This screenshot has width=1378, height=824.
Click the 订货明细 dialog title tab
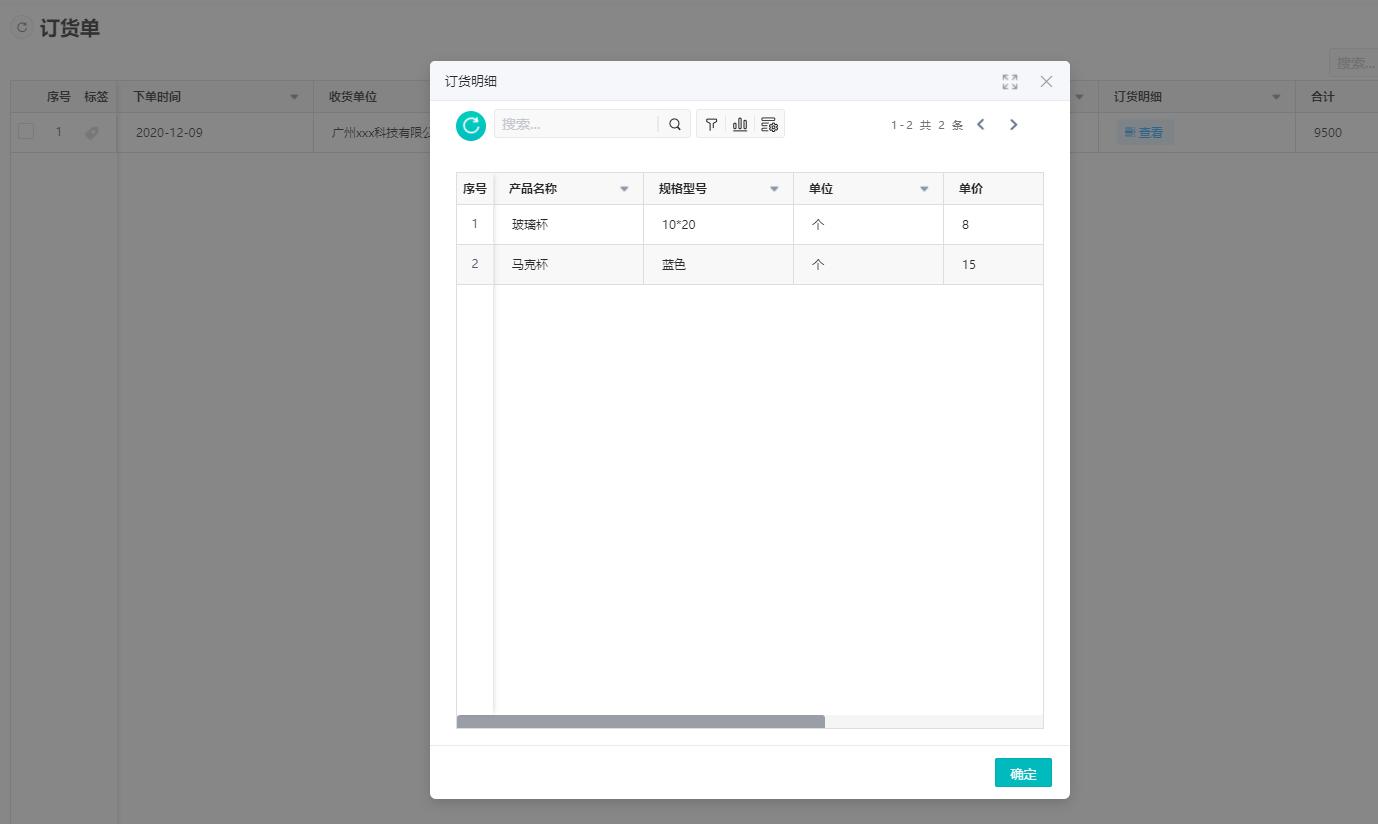[x=472, y=81]
